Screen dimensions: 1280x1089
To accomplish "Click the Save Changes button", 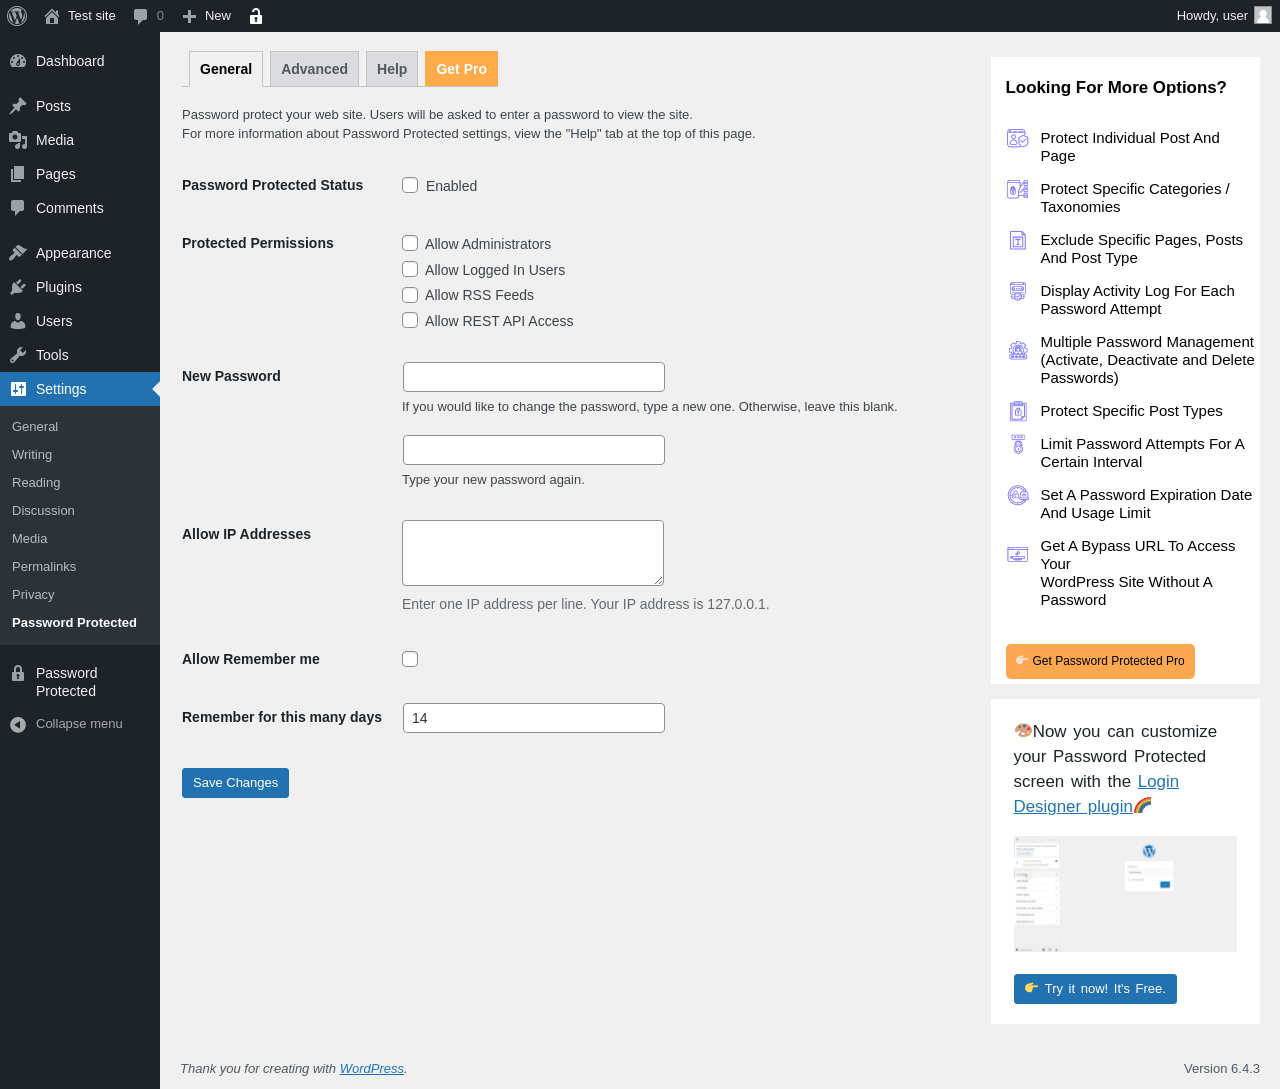I will tap(235, 783).
